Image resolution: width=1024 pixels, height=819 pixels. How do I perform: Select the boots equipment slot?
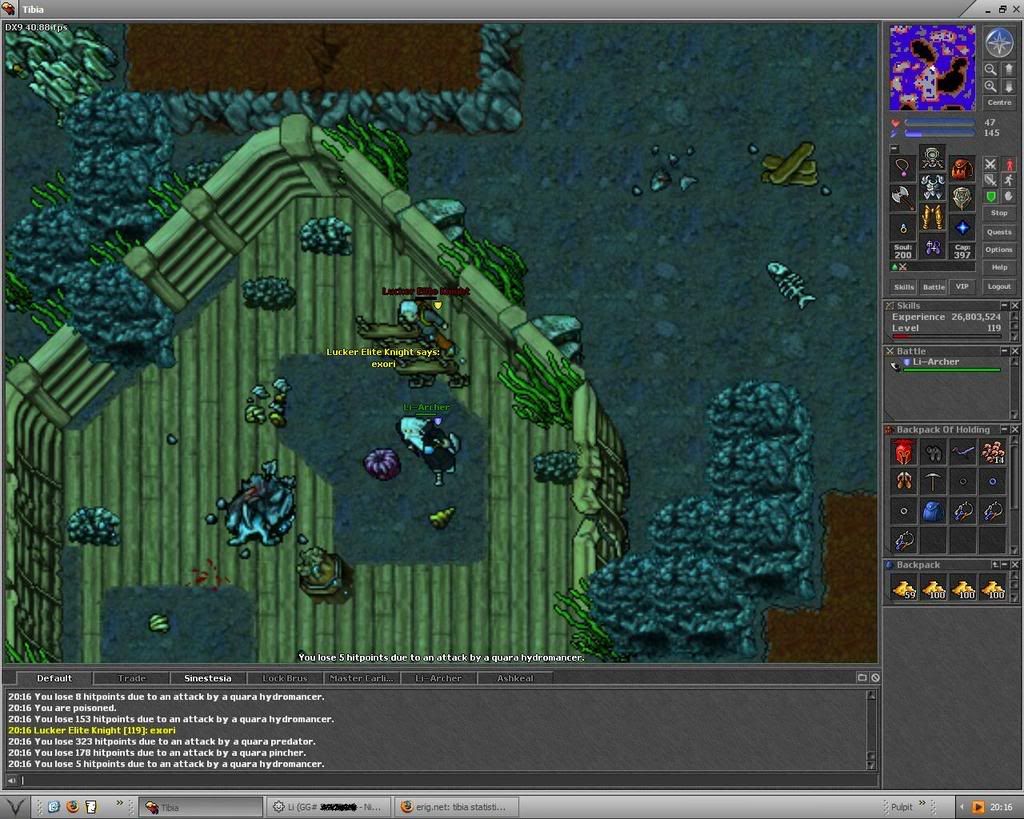[933, 248]
